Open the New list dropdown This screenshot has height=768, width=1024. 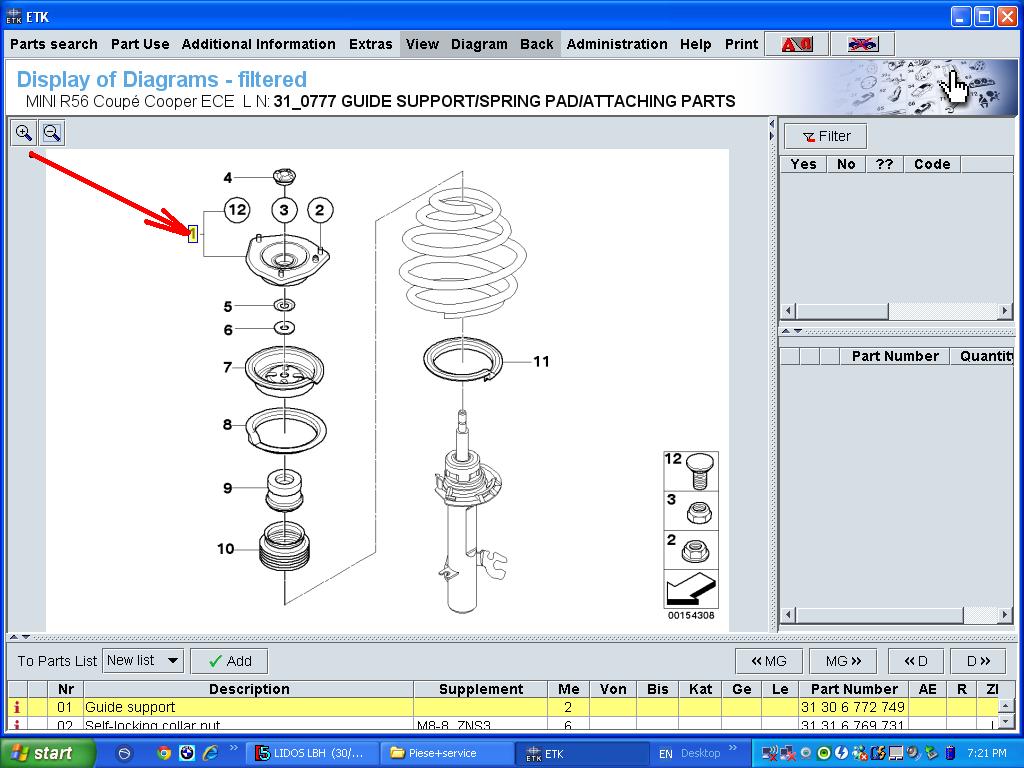pyautogui.click(x=144, y=661)
